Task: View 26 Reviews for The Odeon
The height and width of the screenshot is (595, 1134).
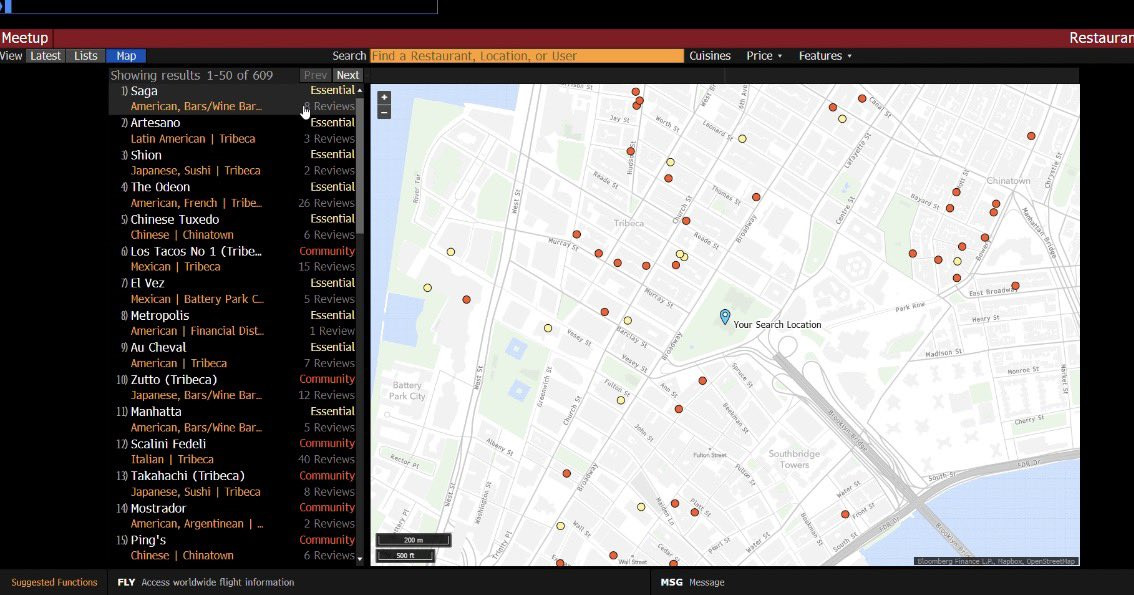Action: coord(326,203)
